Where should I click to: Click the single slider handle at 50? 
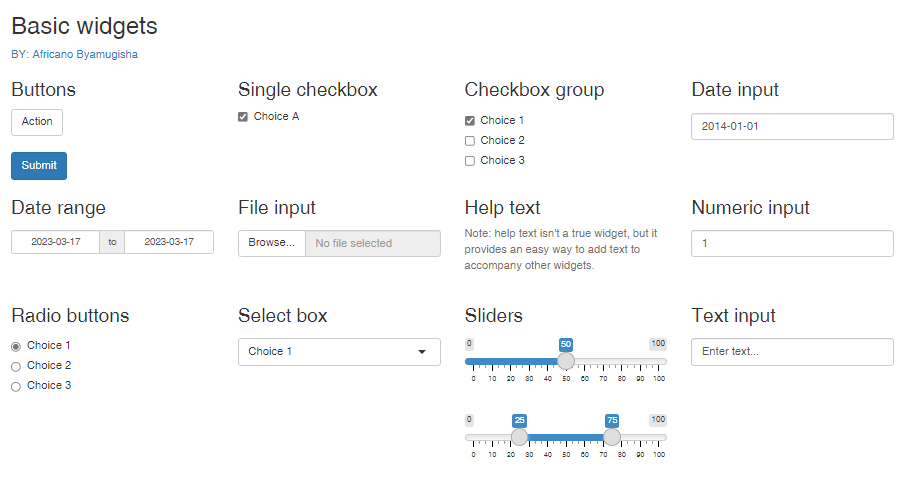point(566,361)
